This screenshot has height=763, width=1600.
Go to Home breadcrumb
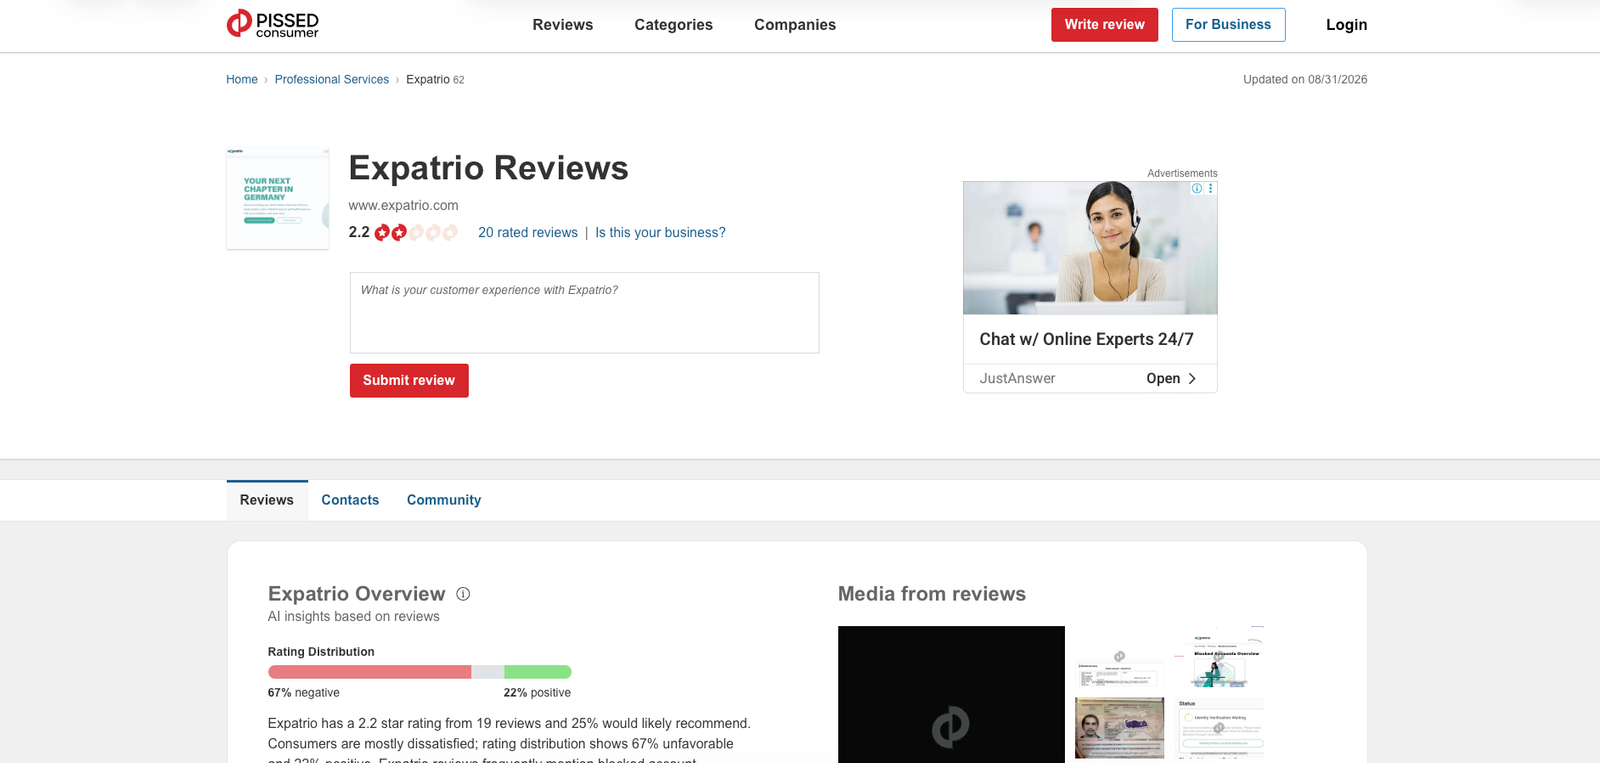pyautogui.click(x=242, y=80)
